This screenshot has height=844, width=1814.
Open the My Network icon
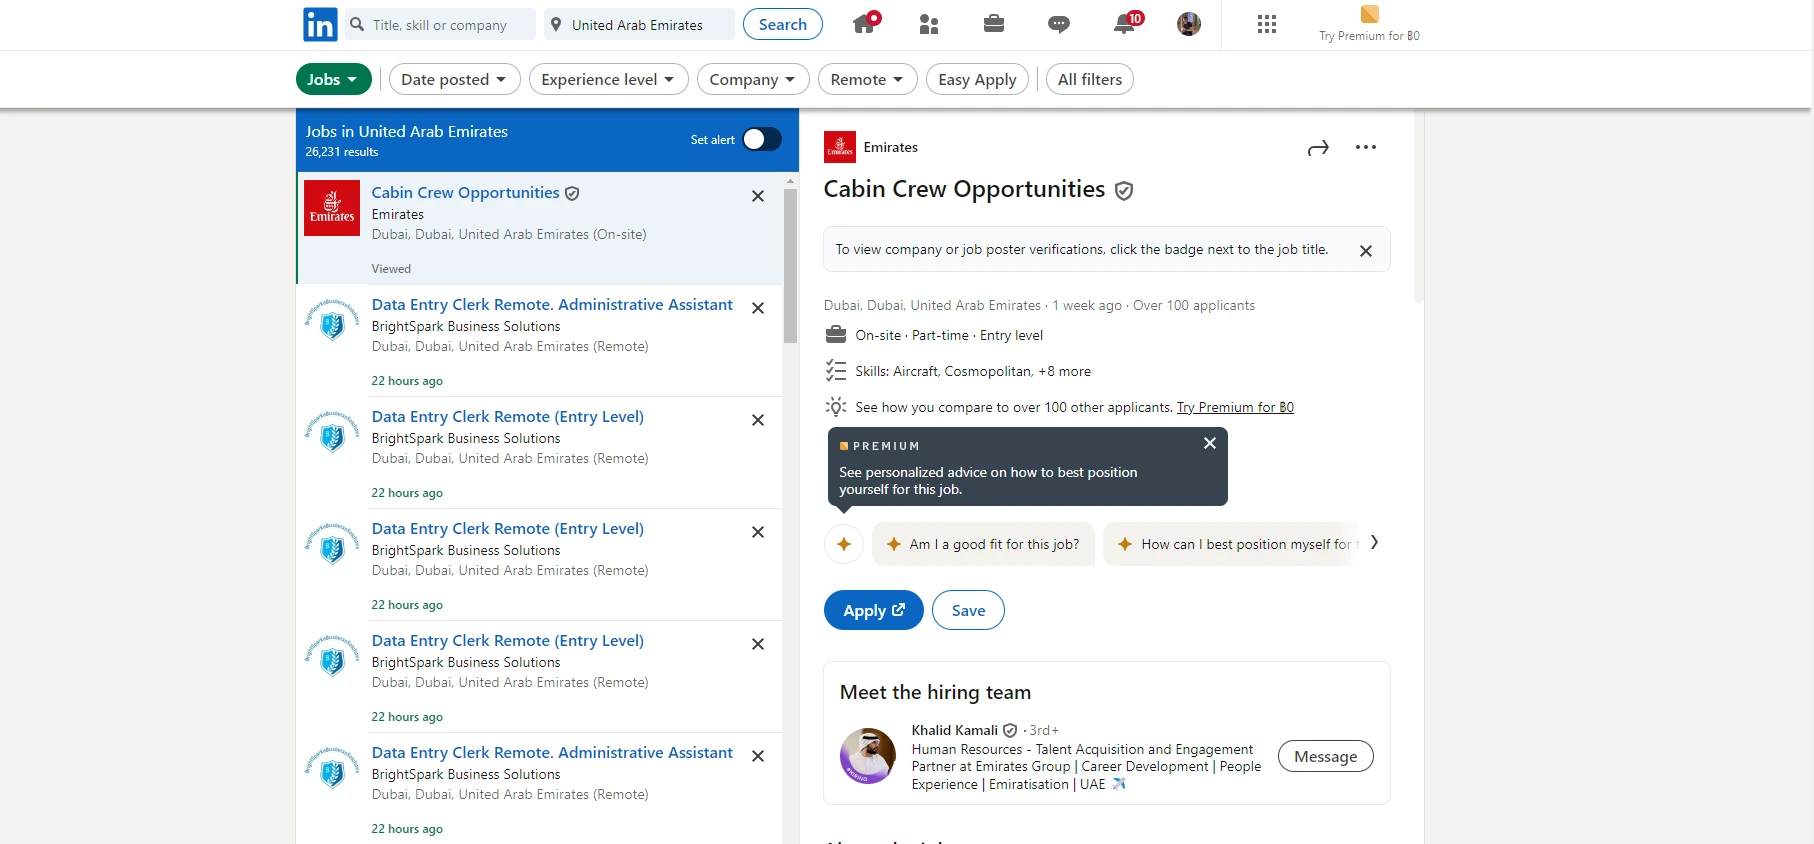pos(929,24)
